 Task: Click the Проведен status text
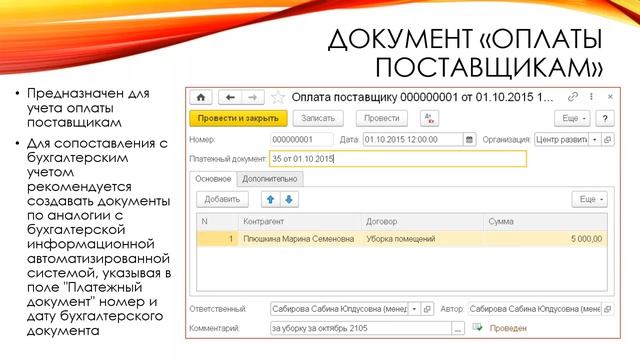click(x=508, y=328)
